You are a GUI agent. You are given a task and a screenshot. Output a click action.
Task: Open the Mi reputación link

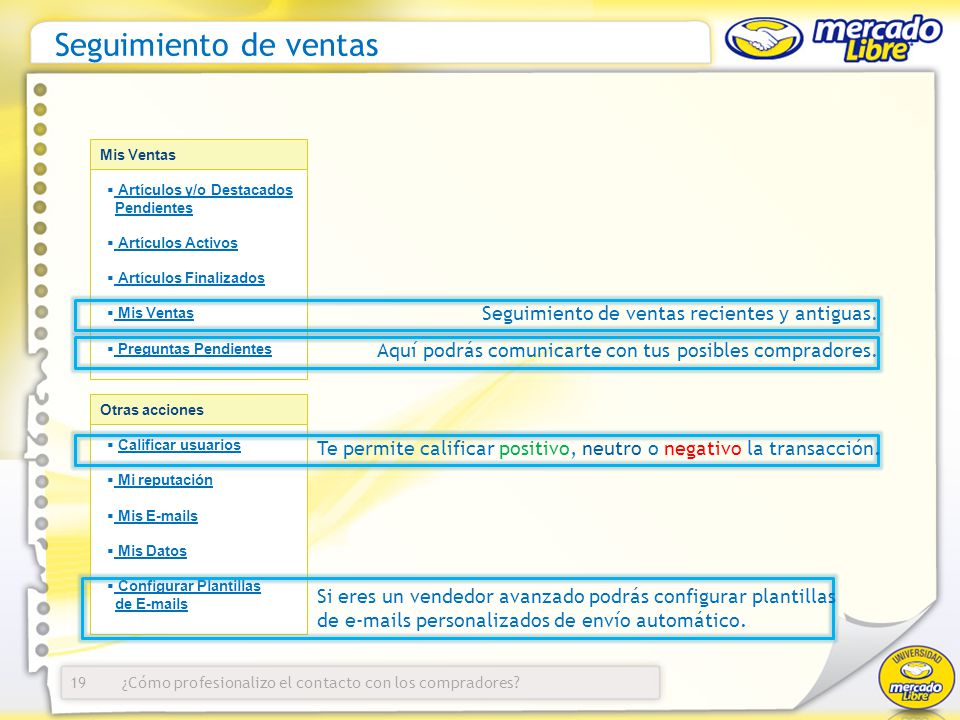click(163, 480)
